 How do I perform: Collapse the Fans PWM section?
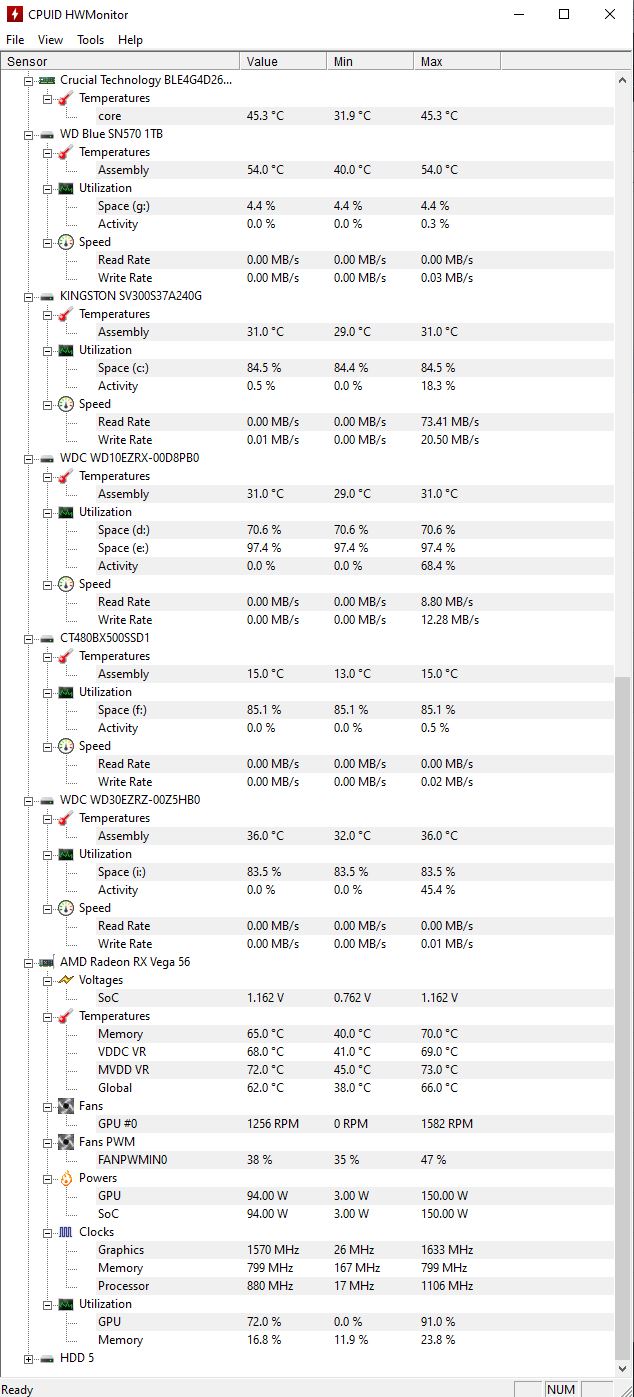pos(47,1142)
